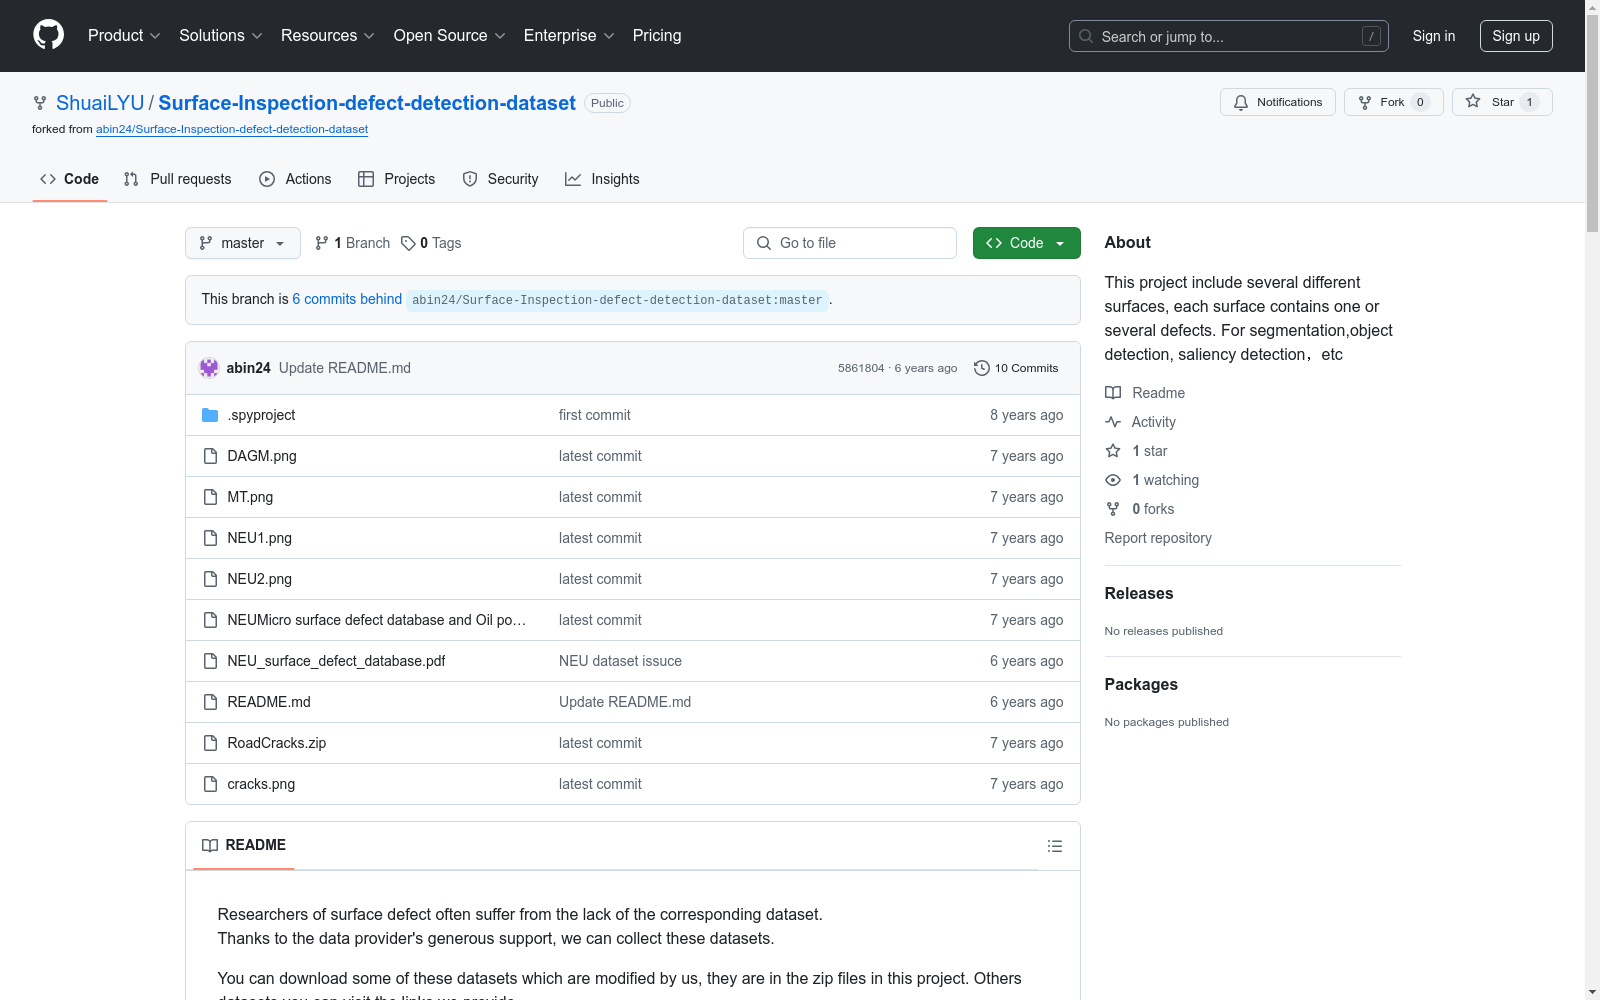Image resolution: width=1600 pixels, height=1000 pixels.
Task: Click the Report repository link
Action: pyautogui.click(x=1158, y=538)
